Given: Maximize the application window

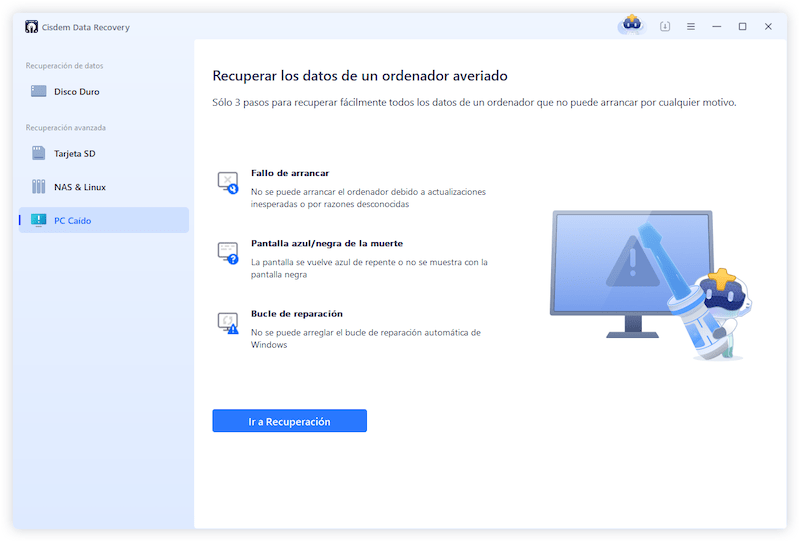Looking at the screenshot, I should pos(742,27).
